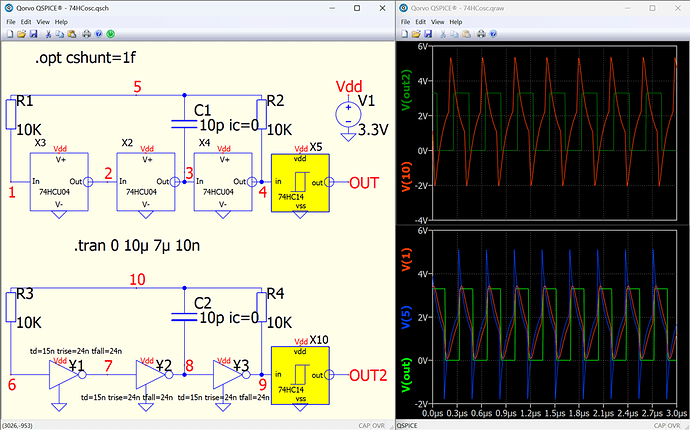Viewport: 690px width, 430px height.
Task: Maximize the schematic window
Action: [x=357, y=8]
